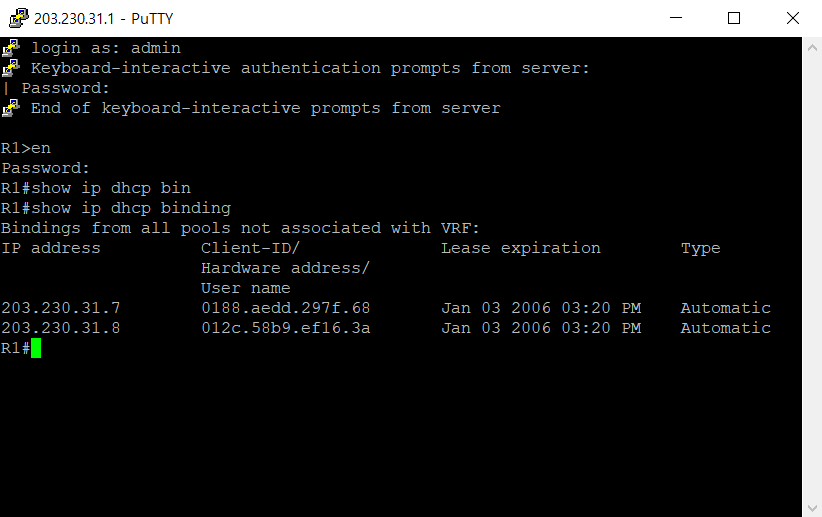Click hardware address 012c.58b9.ef16.3a

tap(286, 328)
